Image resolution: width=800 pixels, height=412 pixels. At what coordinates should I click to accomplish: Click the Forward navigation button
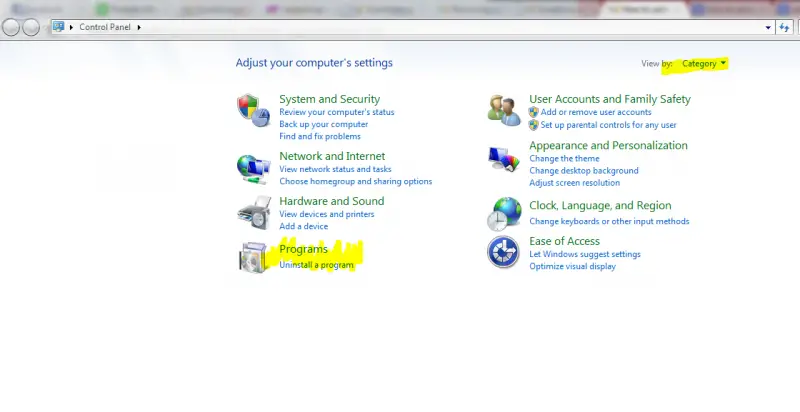(31, 28)
